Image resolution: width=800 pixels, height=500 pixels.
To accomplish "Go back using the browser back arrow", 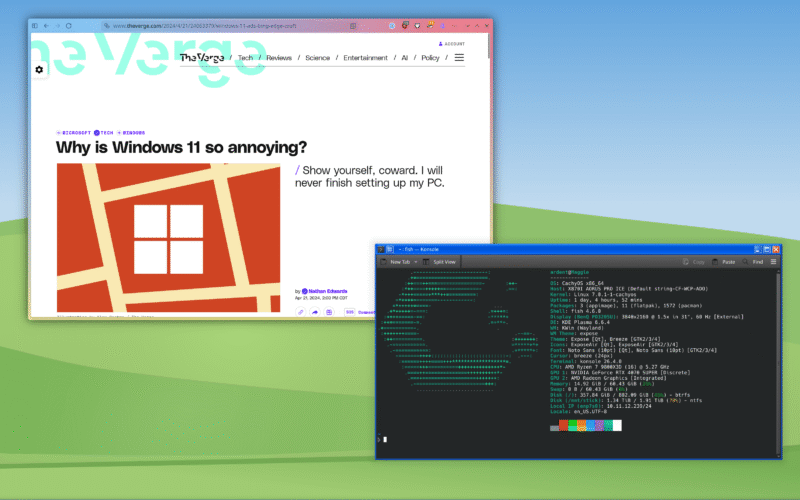I will 46,25.
